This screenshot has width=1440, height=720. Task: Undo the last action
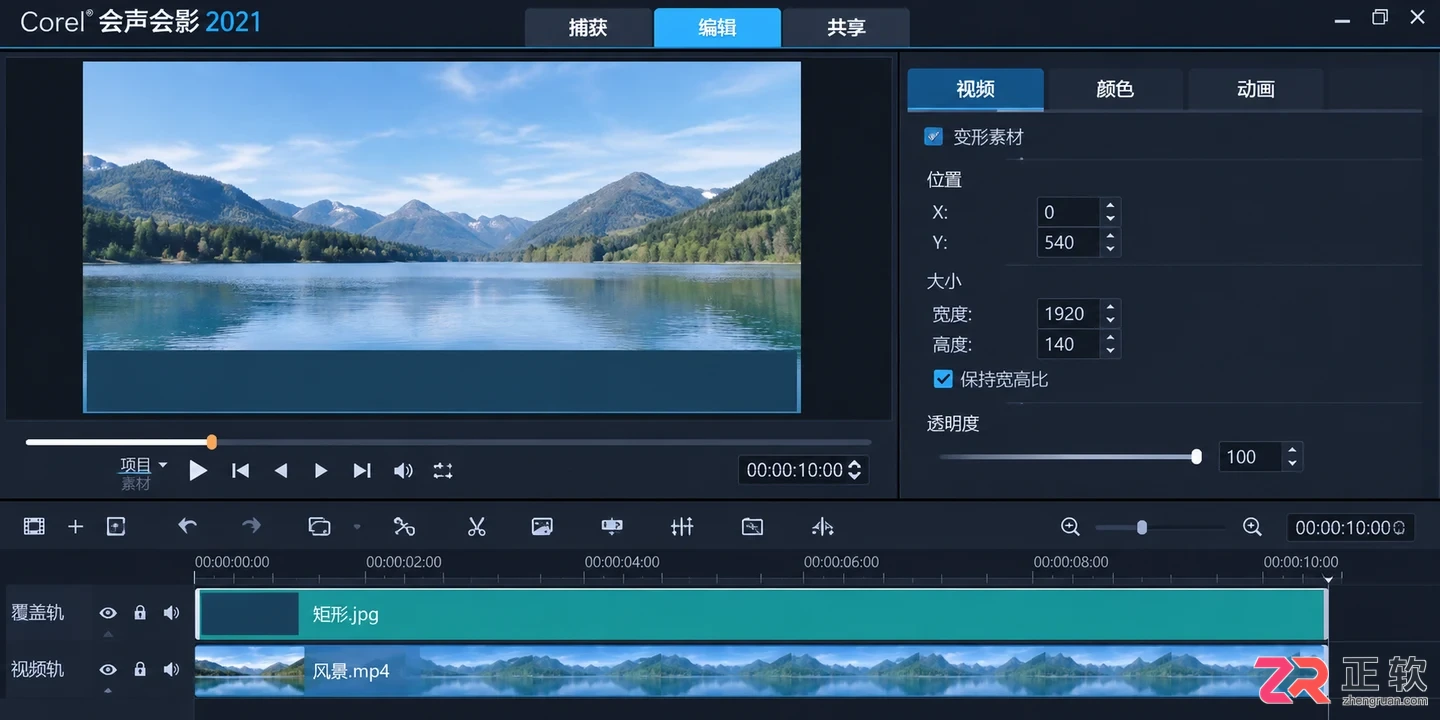[x=188, y=526]
